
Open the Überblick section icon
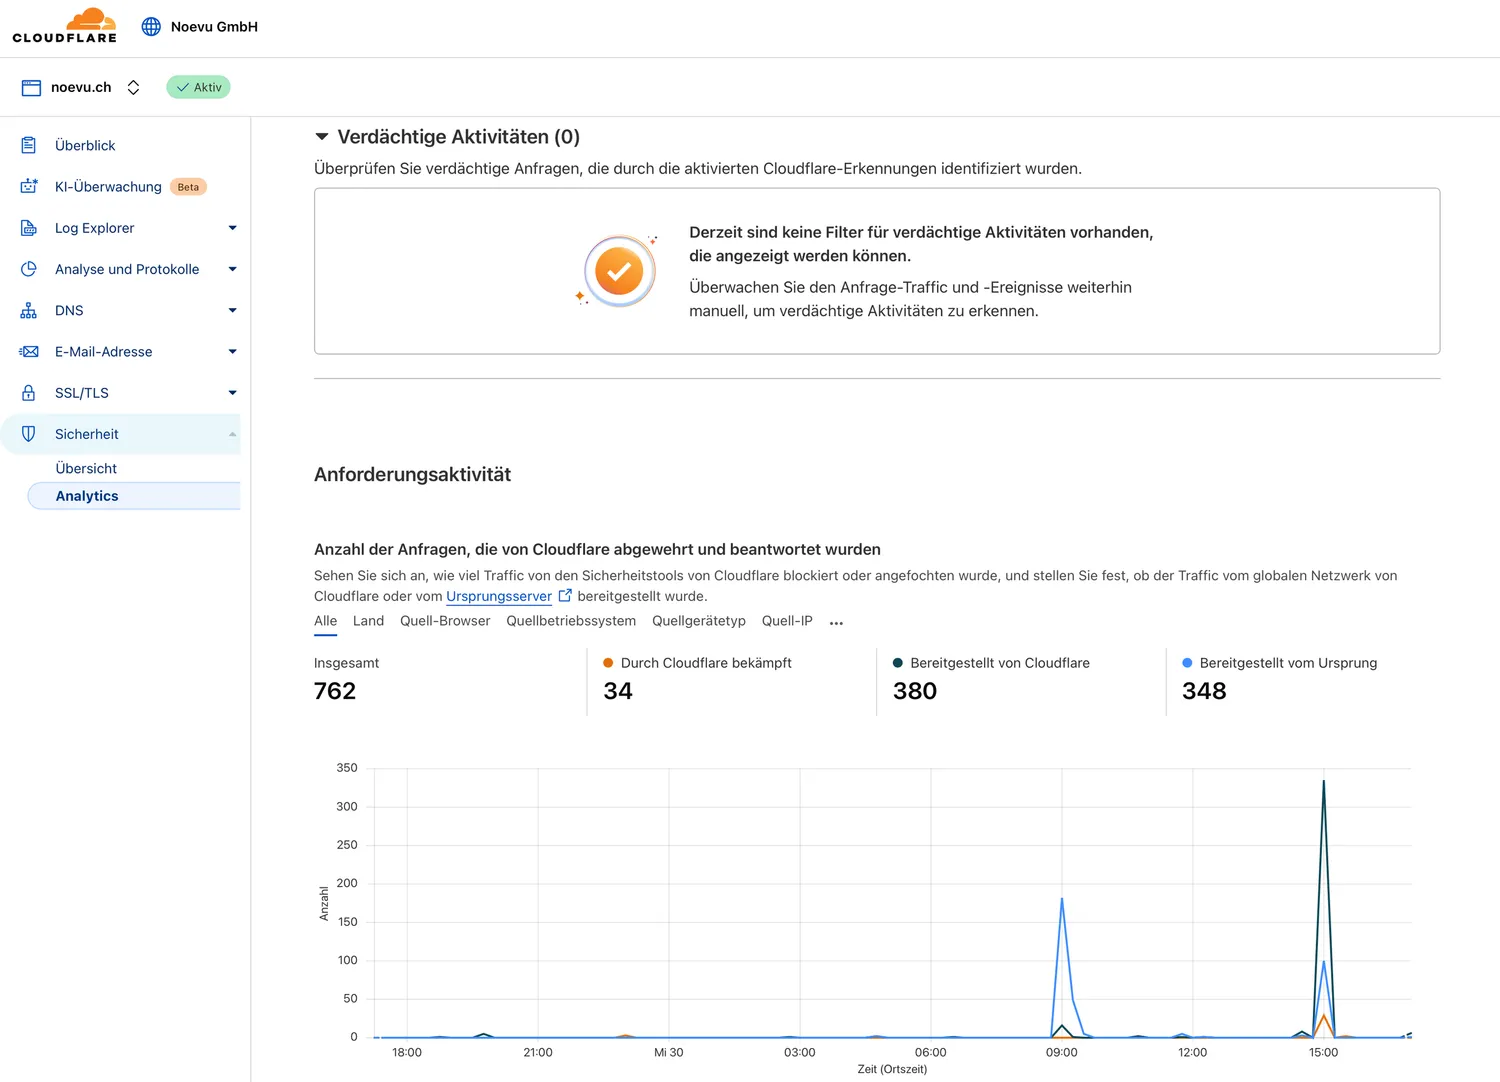click(28, 145)
